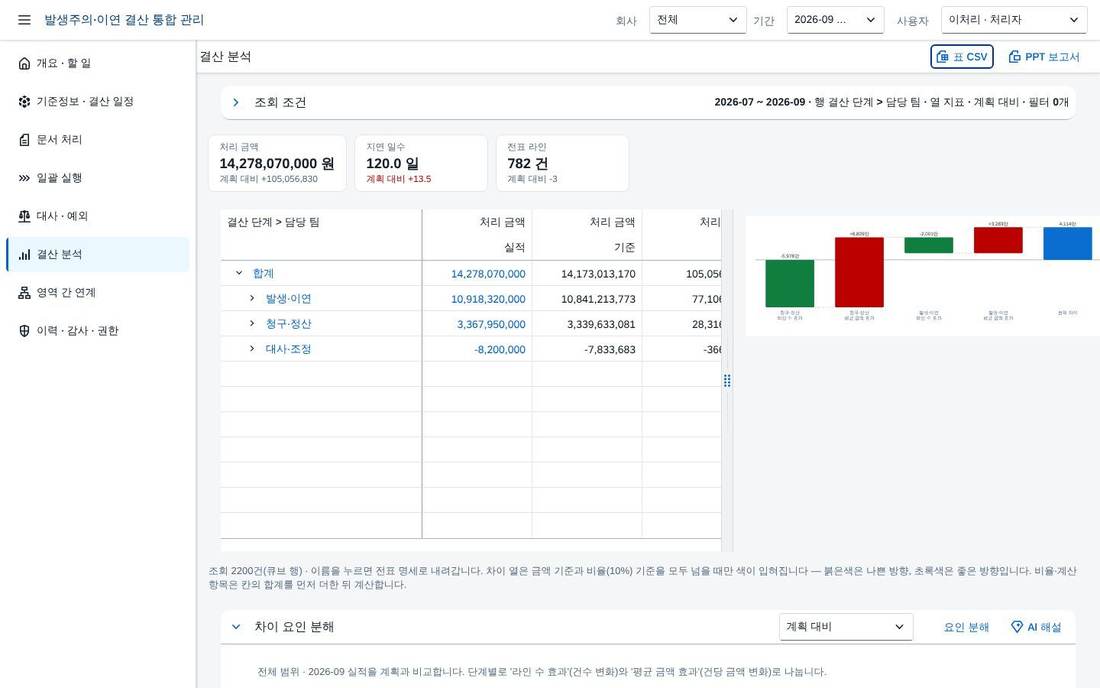Open the 사용자 dropdown showing 이처리 · 처리자

click(1014, 20)
